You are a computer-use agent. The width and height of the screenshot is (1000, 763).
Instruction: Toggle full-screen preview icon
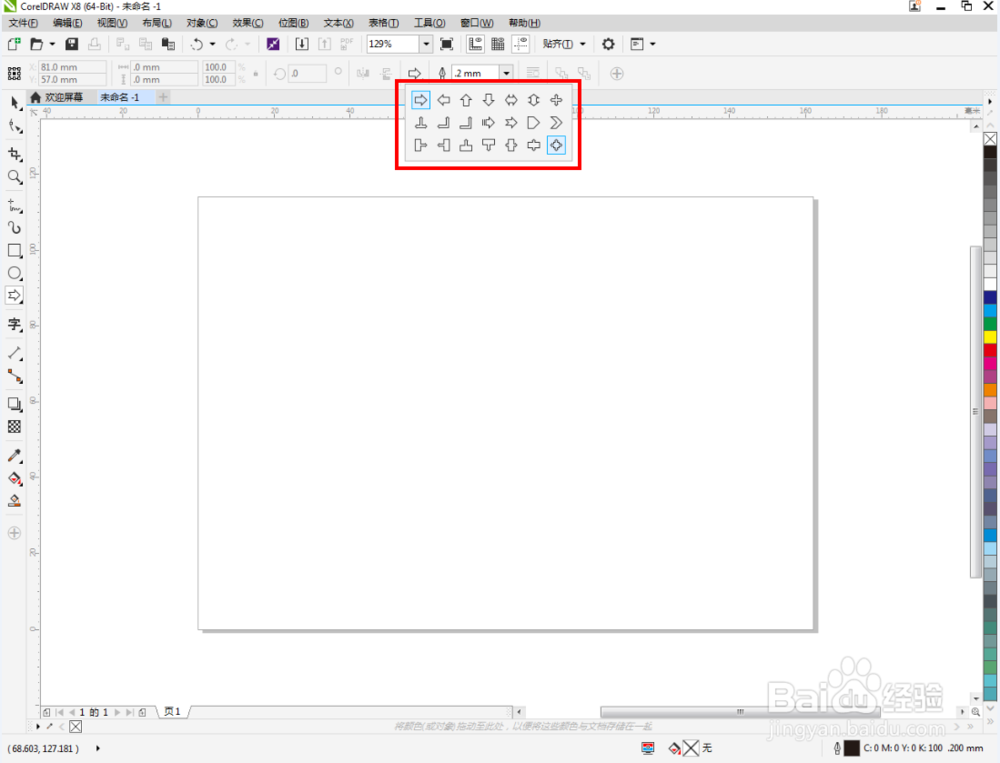tap(446, 44)
